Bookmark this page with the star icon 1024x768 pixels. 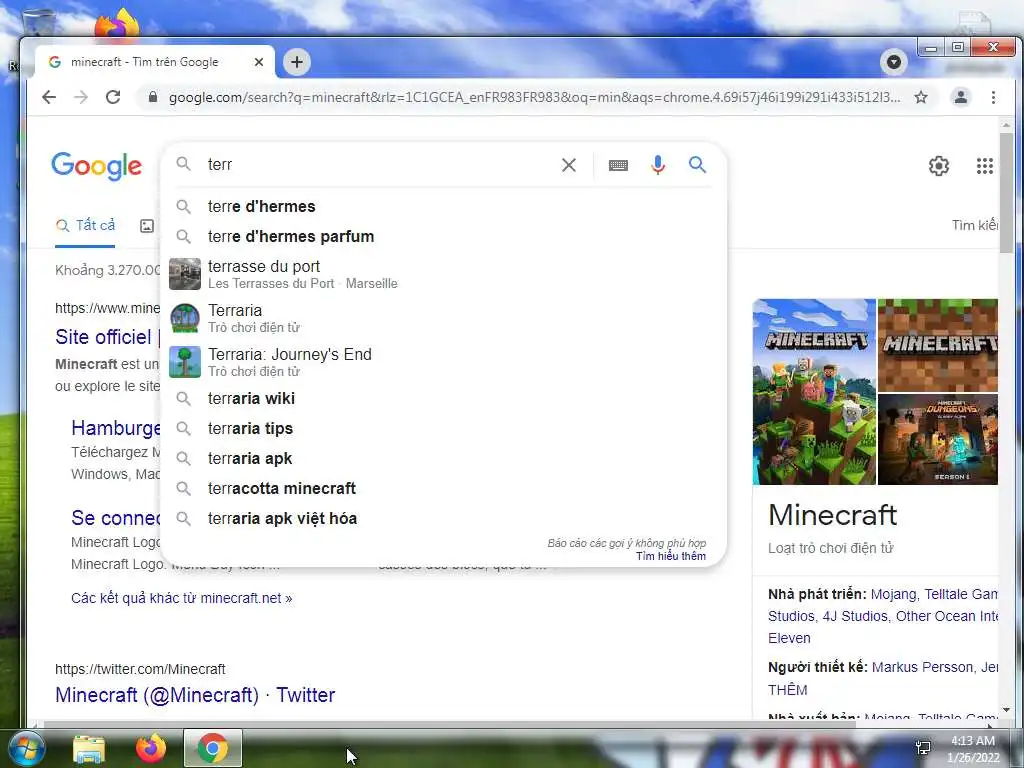point(921,97)
